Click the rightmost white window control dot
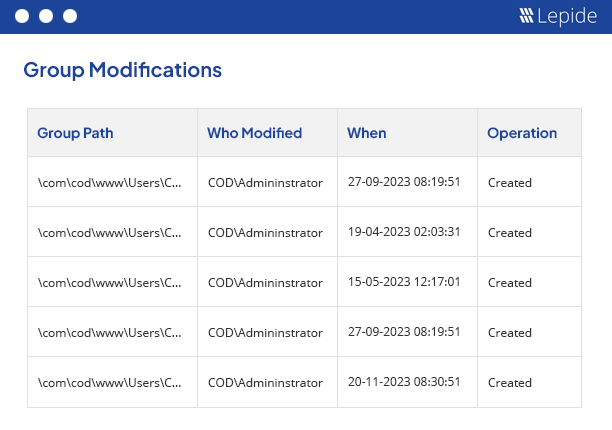 [x=70, y=16]
